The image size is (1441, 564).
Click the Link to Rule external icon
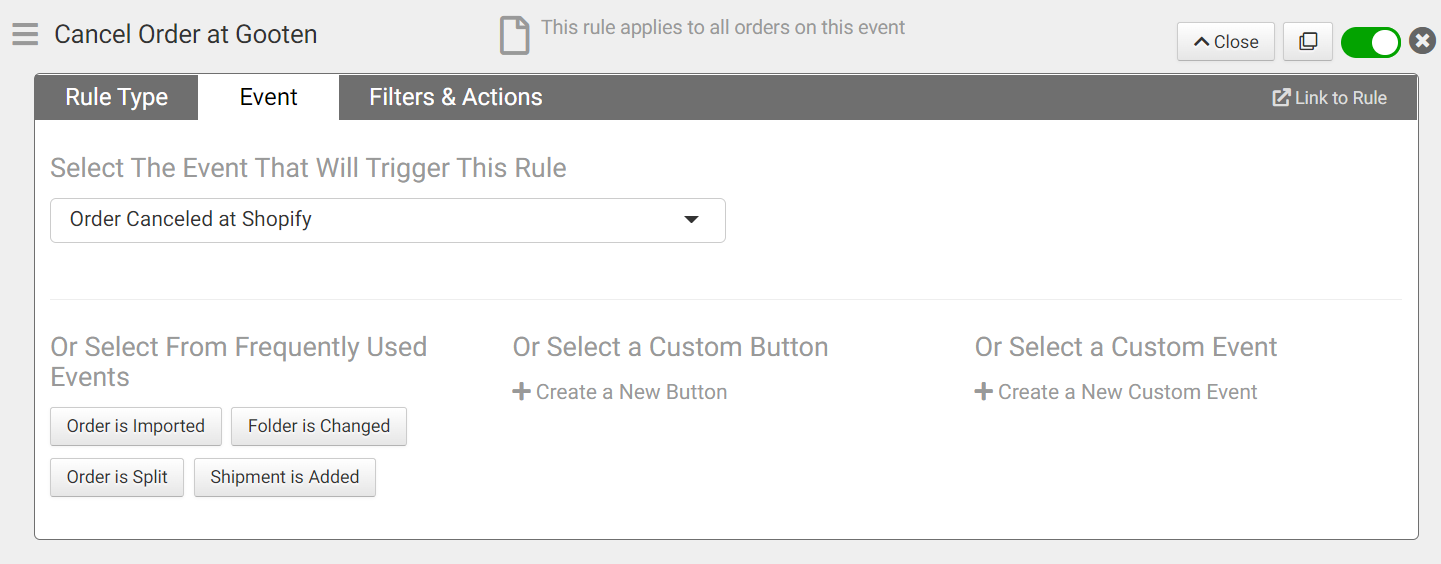(x=1280, y=98)
